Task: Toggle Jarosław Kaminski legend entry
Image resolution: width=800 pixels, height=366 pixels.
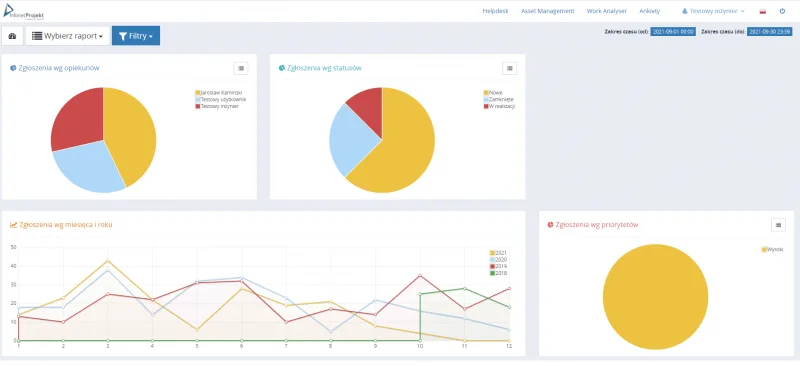Action: click(218, 93)
